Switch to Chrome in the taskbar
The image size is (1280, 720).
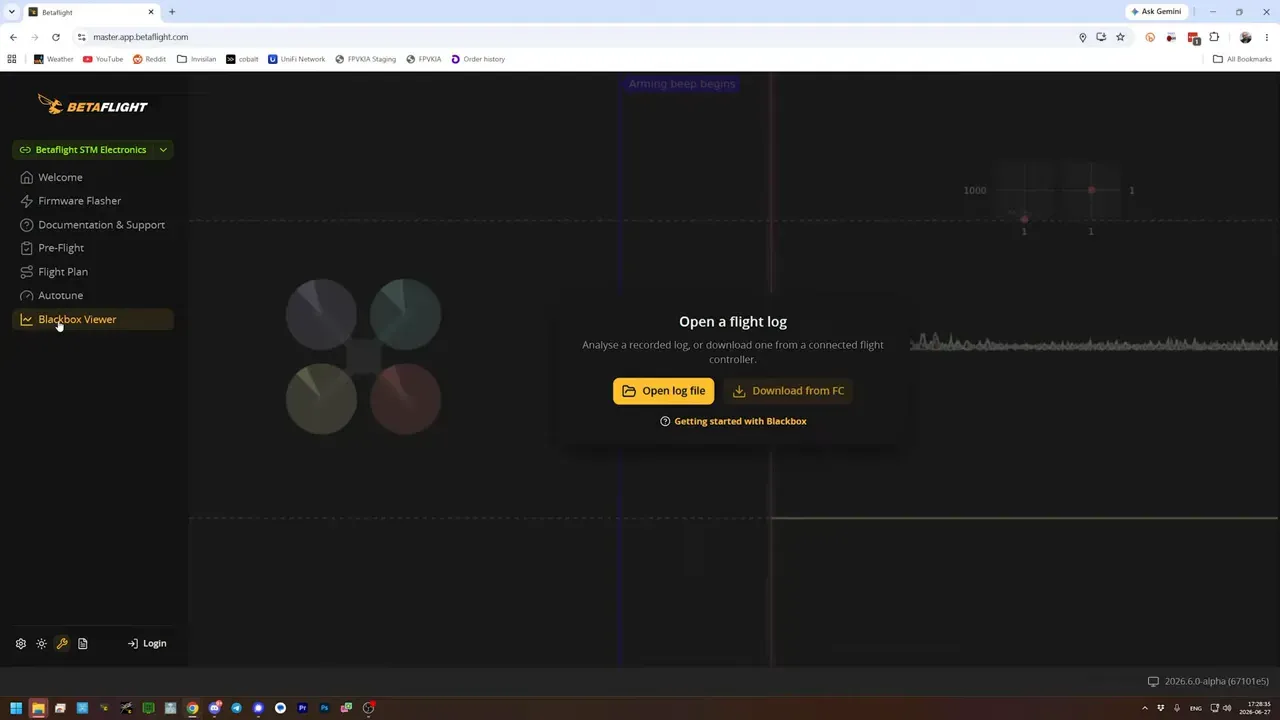[192, 708]
